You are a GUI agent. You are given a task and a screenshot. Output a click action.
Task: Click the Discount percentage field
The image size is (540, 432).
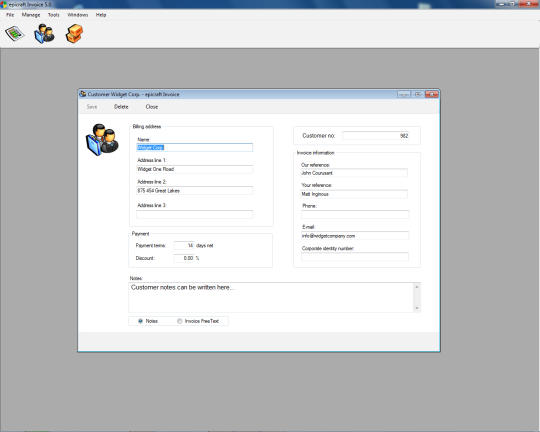coord(184,258)
